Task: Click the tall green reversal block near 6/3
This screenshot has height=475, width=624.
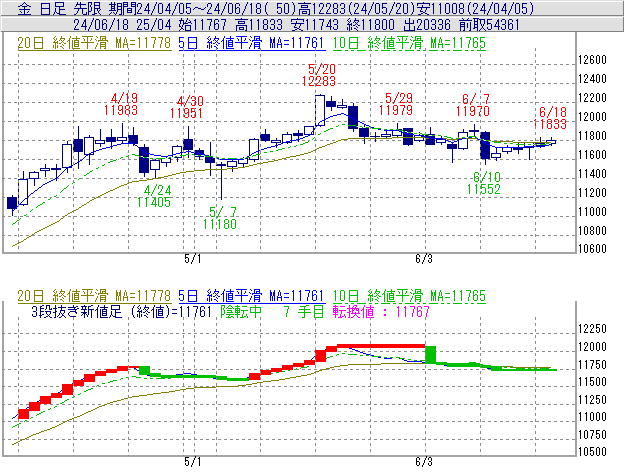Action: tap(431, 354)
